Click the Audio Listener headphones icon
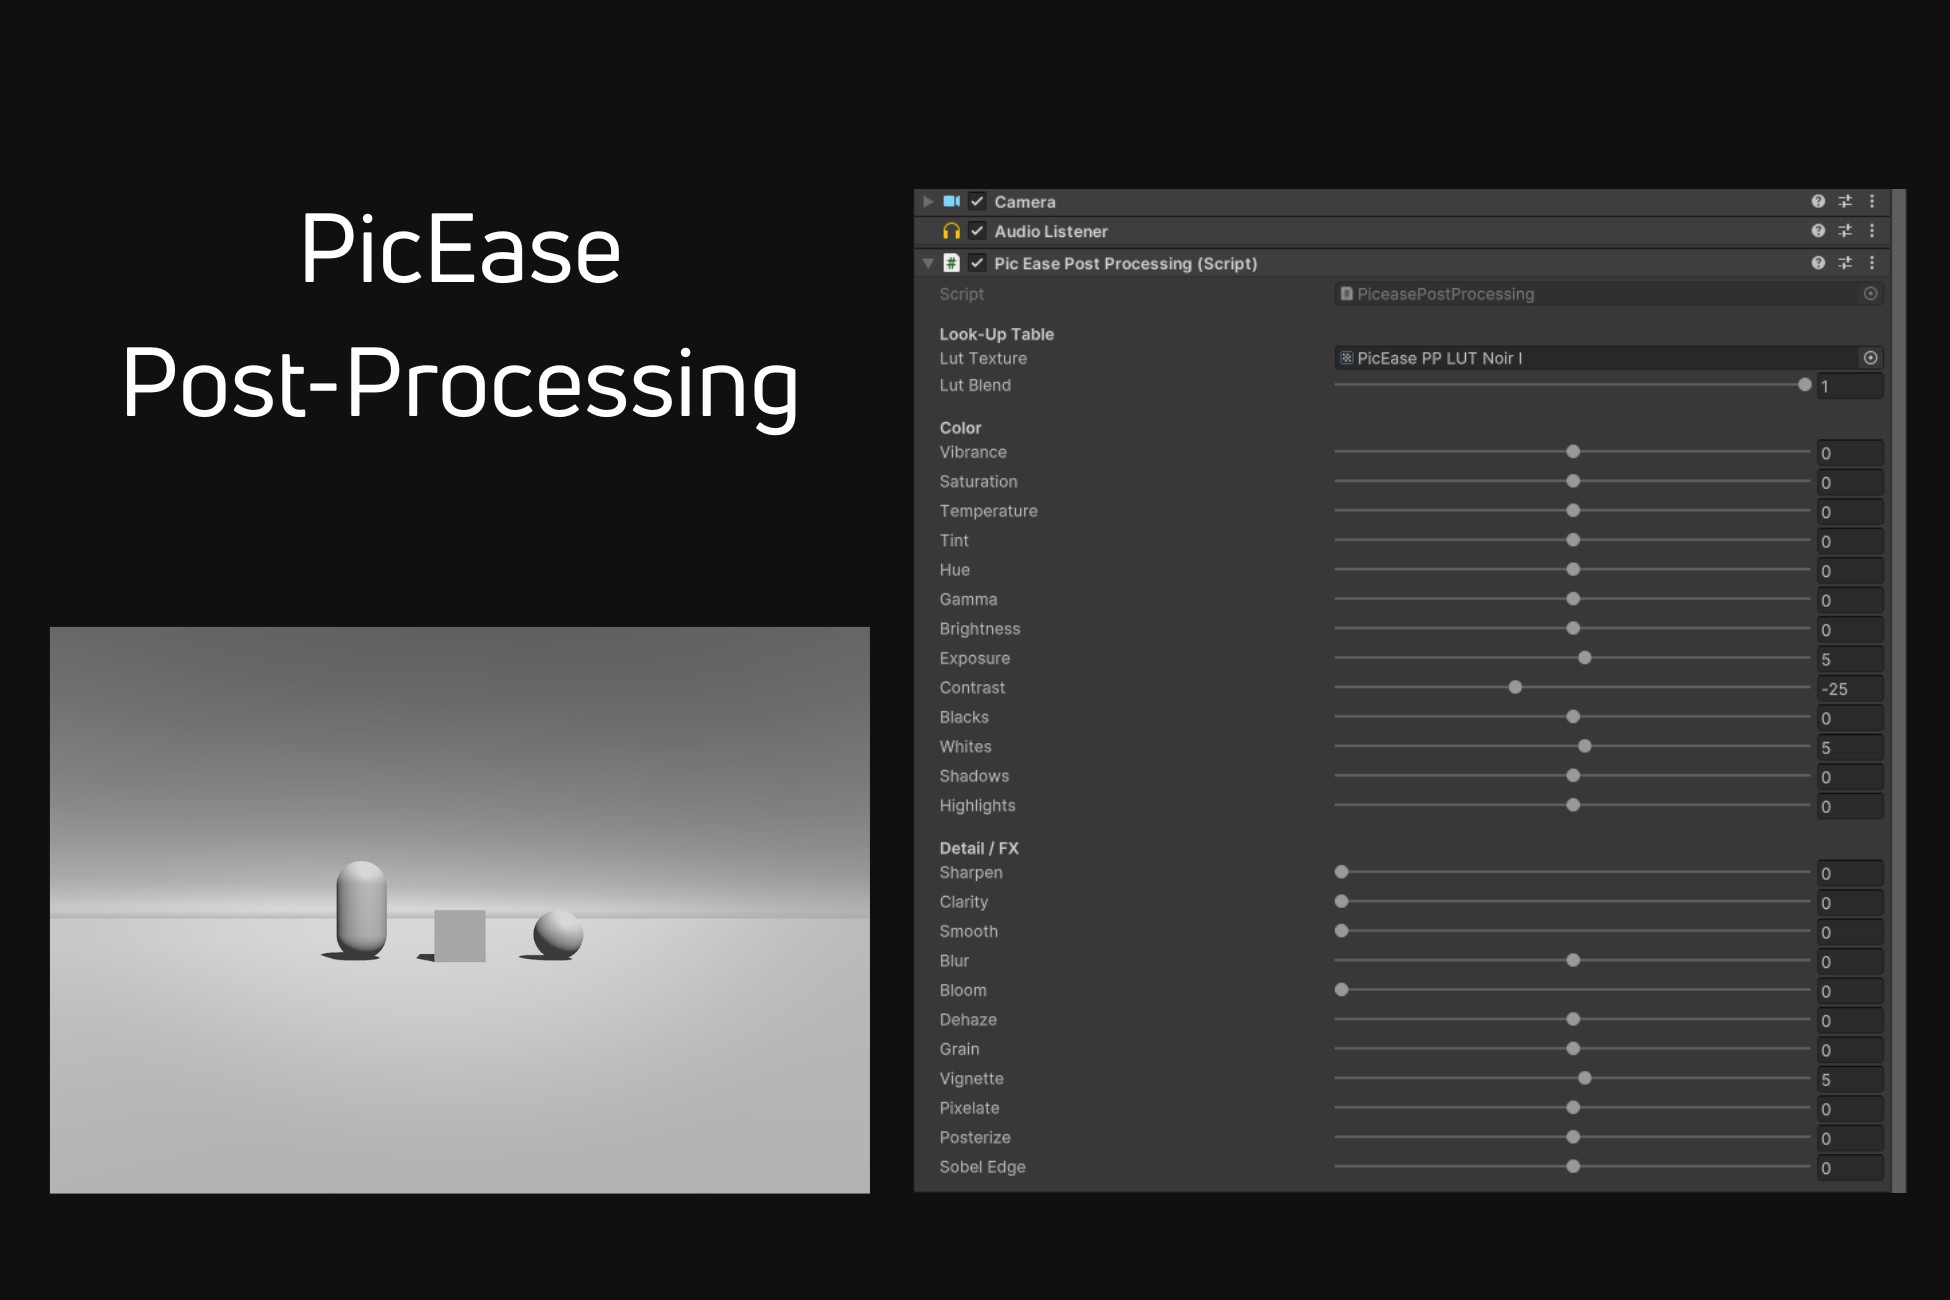Image resolution: width=1950 pixels, height=1300 pixels. click(952, 231)
